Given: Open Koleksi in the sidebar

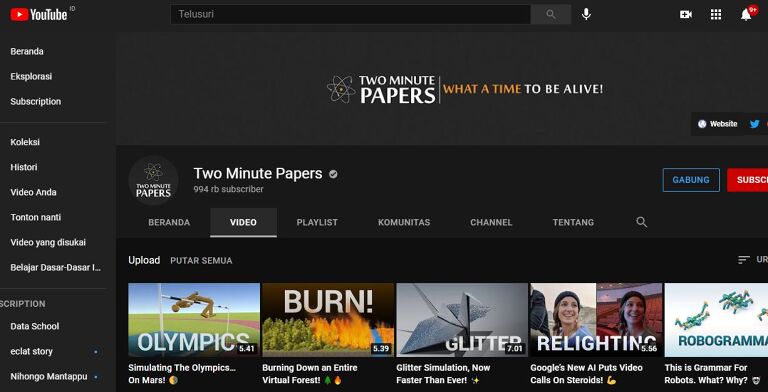Looking at the screenshot, I should [x=25, y=142].
